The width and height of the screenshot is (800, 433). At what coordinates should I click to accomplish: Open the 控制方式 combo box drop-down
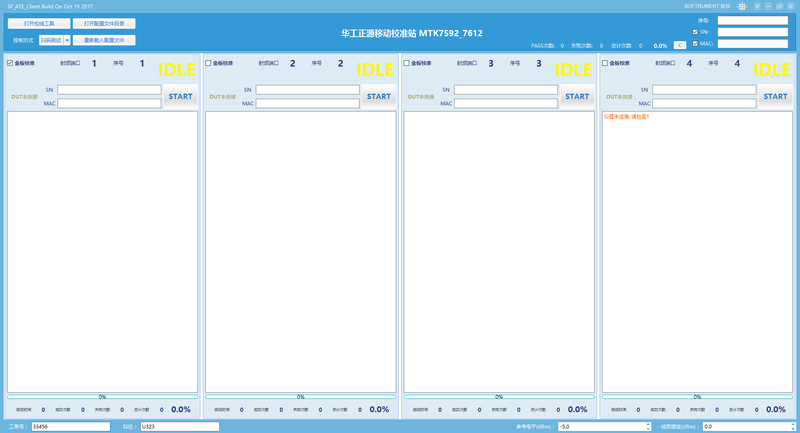point(67,40)
